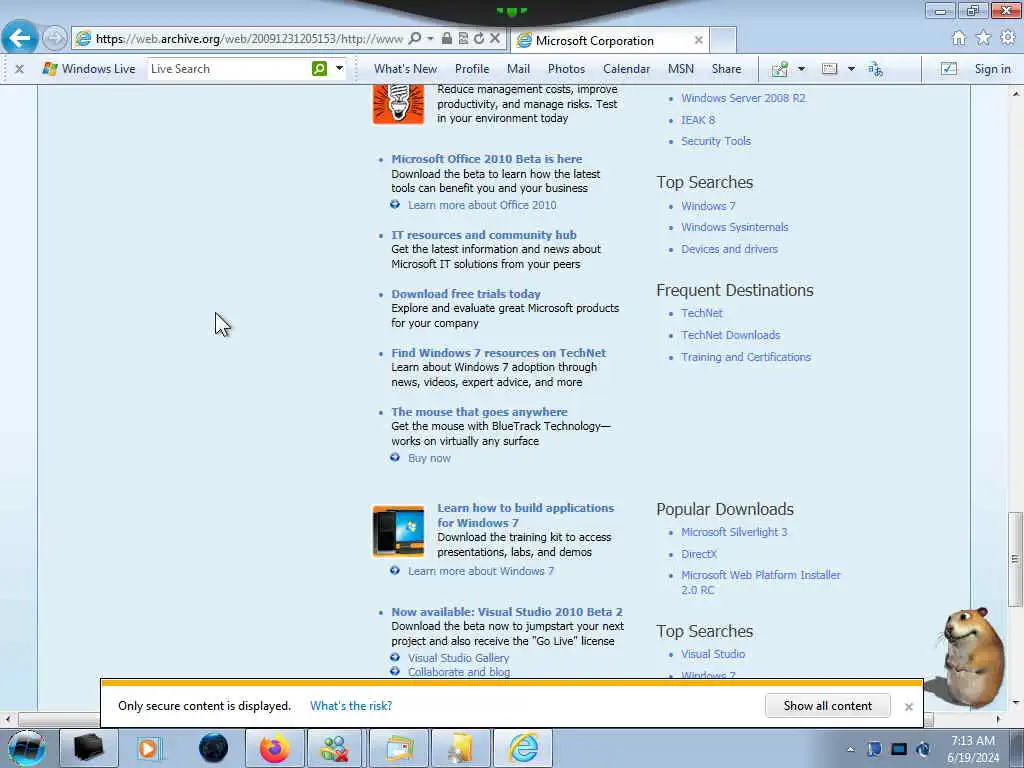Open What's New in the Windows Live toolbar
Image resolution: width=1024 pixels, height=768 pixels.
[406, 69]
